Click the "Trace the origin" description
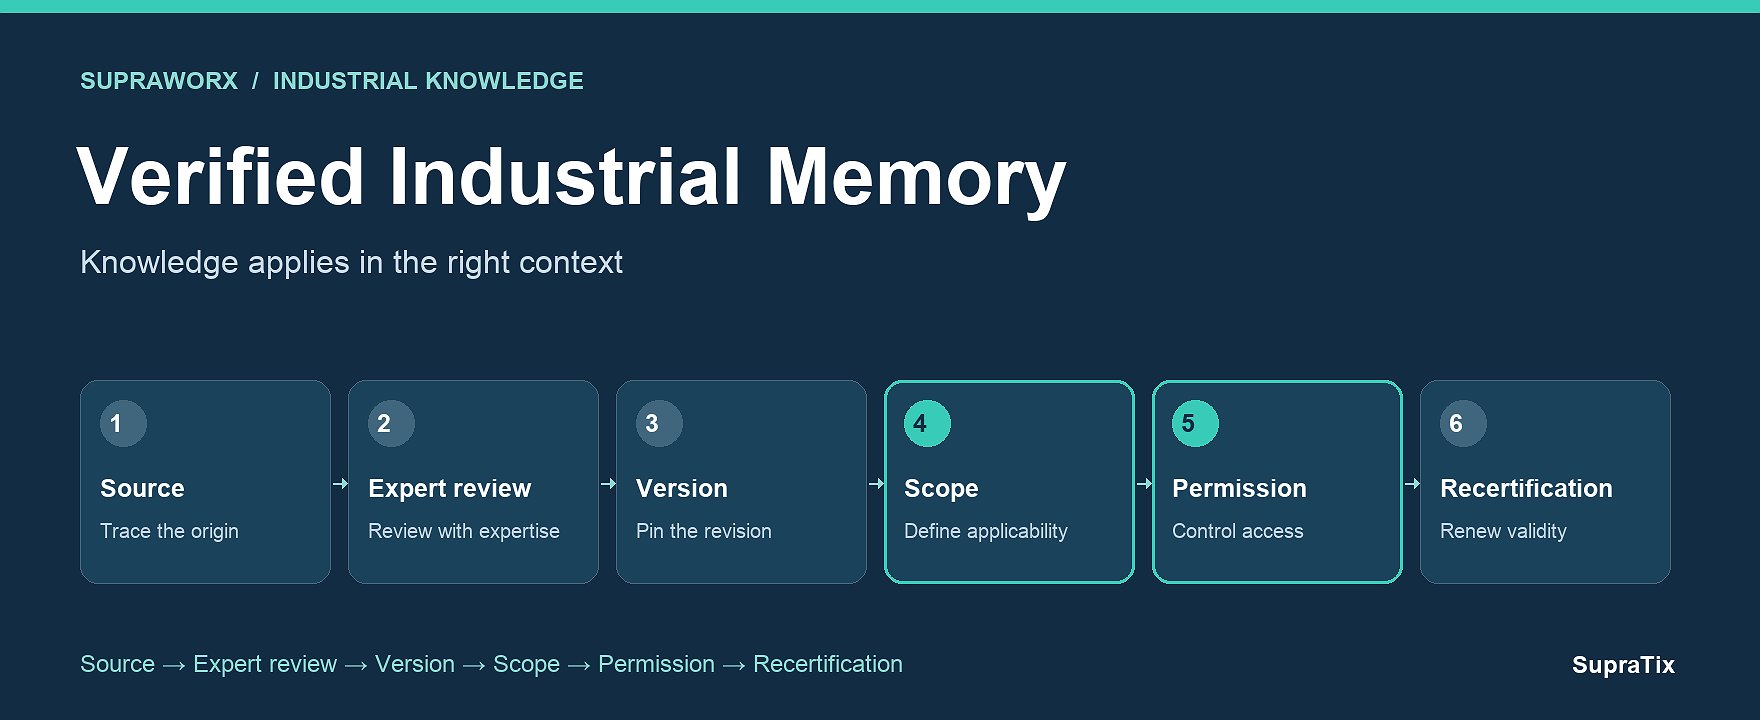 point(169,531)
